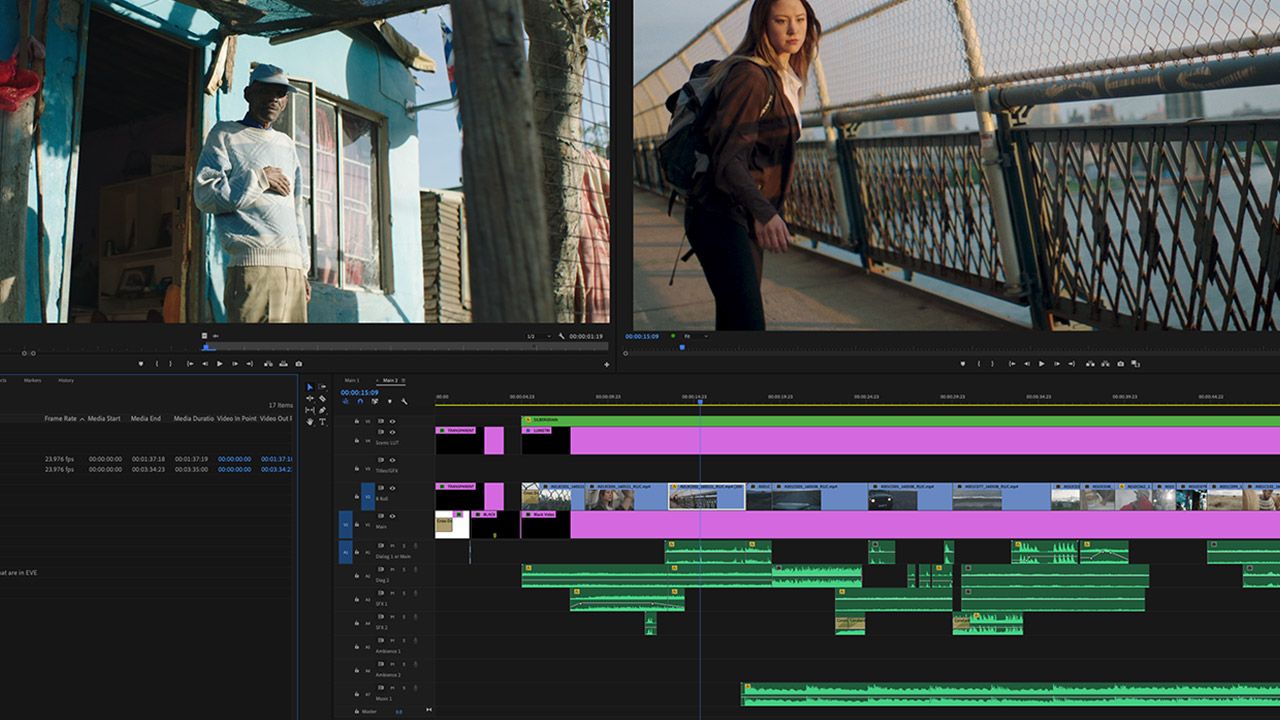Screen dimensions: 1280x720
Task: Open Comparison View in Program monitor
Action: (1135, 364)
